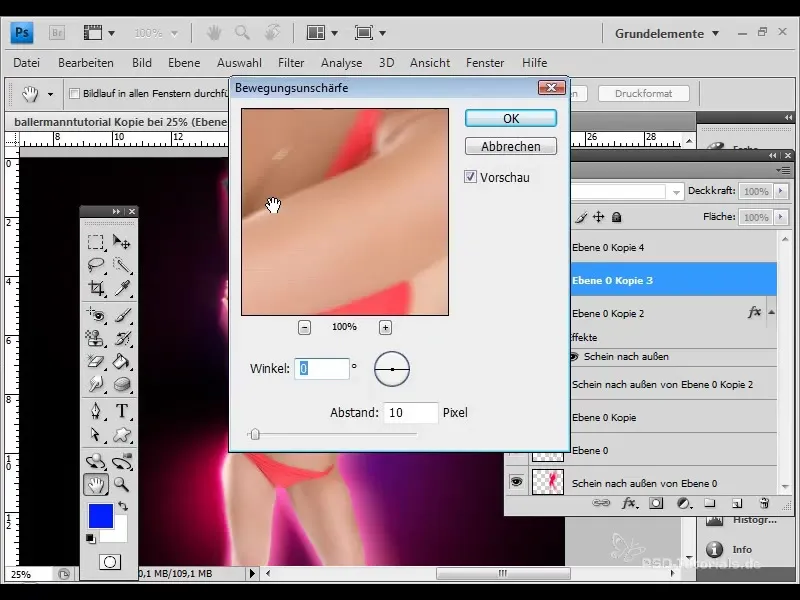Lock image pixels with brush icon
Screen dimensions: 800x600
[x=581, y=217]
